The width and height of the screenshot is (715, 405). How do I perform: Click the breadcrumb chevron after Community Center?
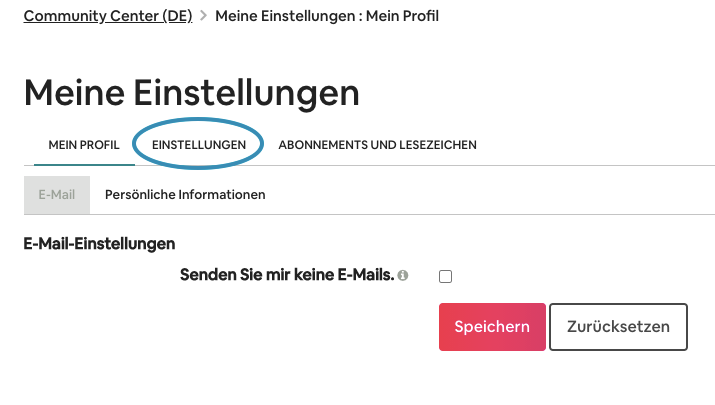click(203, 17)
